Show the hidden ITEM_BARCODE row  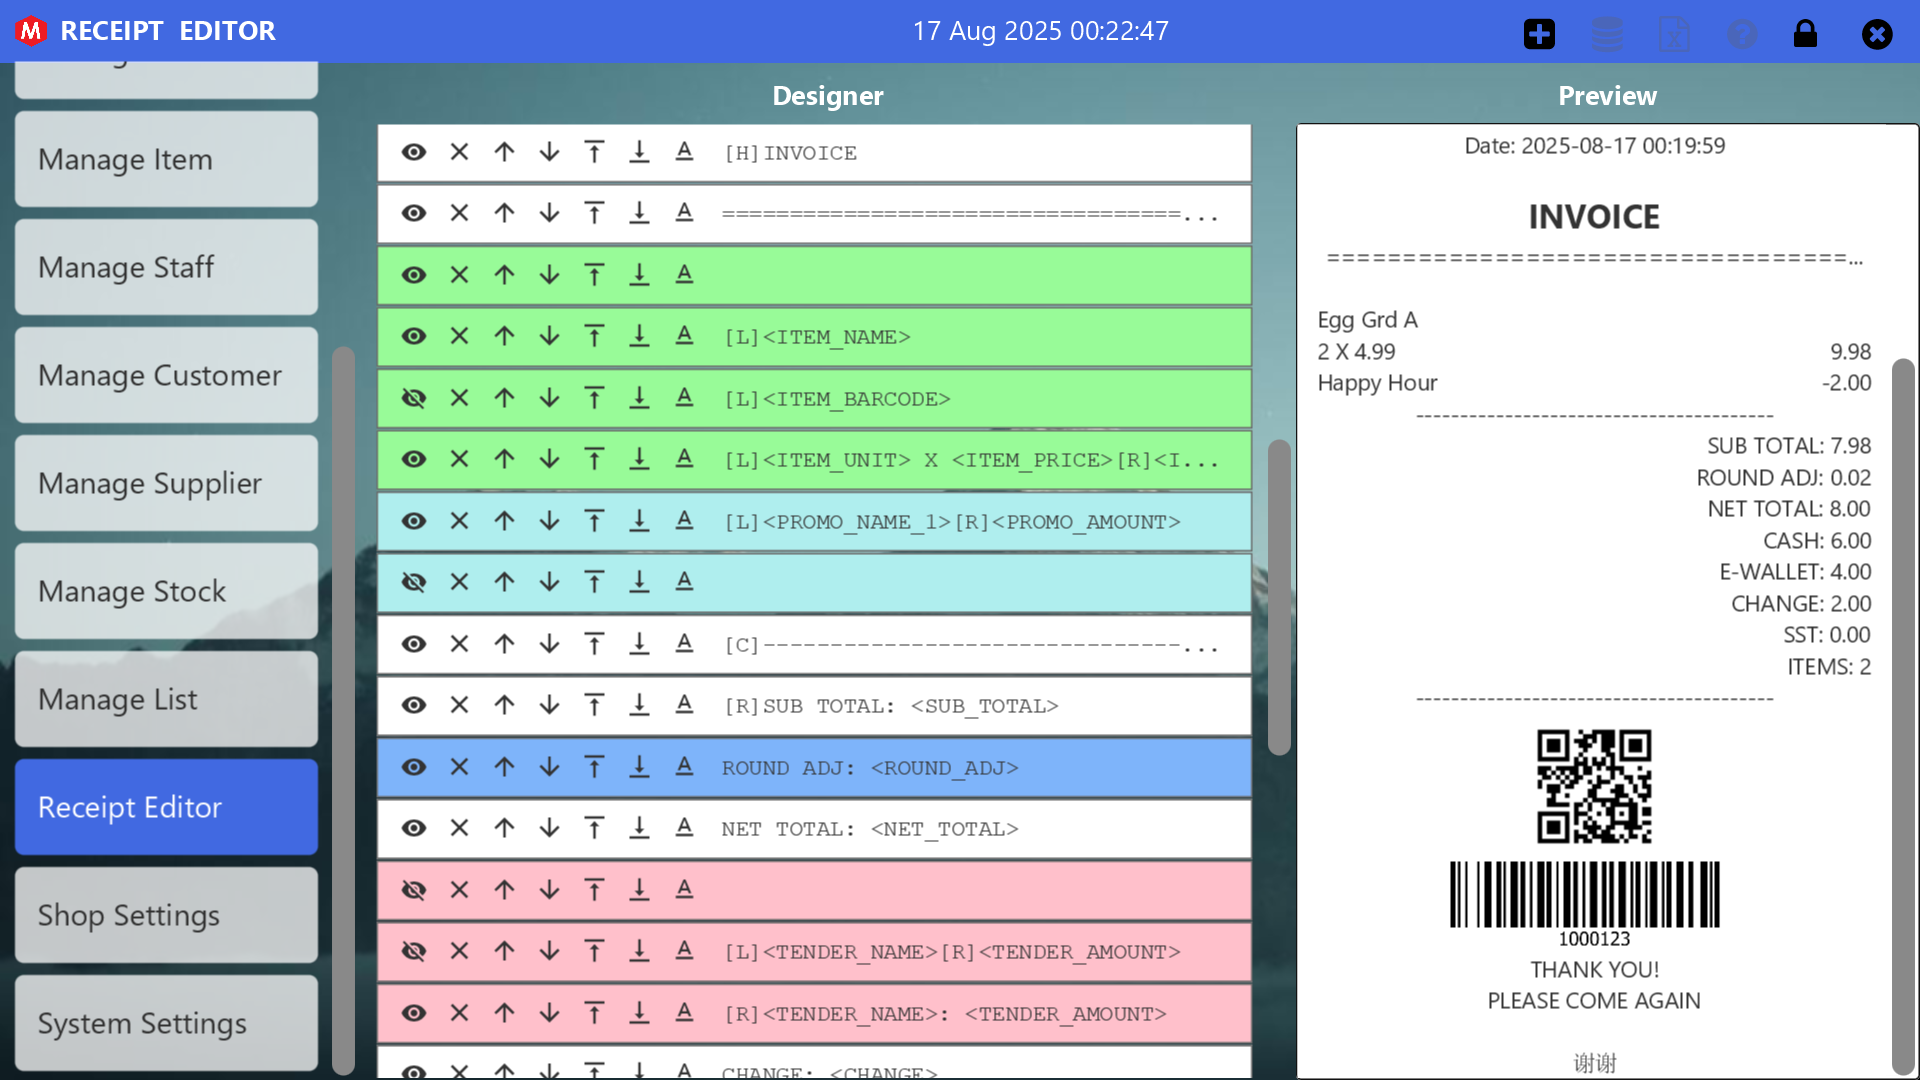pos(414,398)
